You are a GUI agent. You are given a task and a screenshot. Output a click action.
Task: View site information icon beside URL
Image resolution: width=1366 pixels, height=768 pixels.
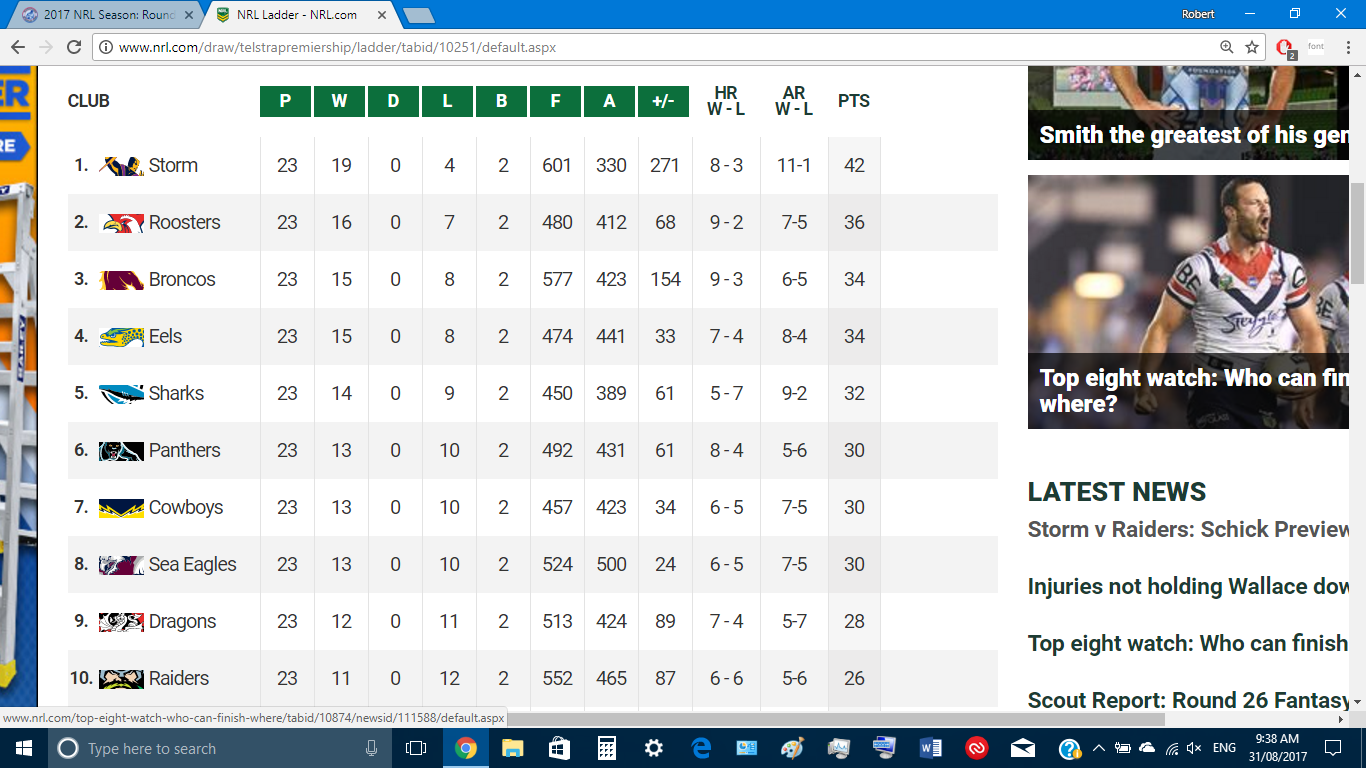coord(106,47)
